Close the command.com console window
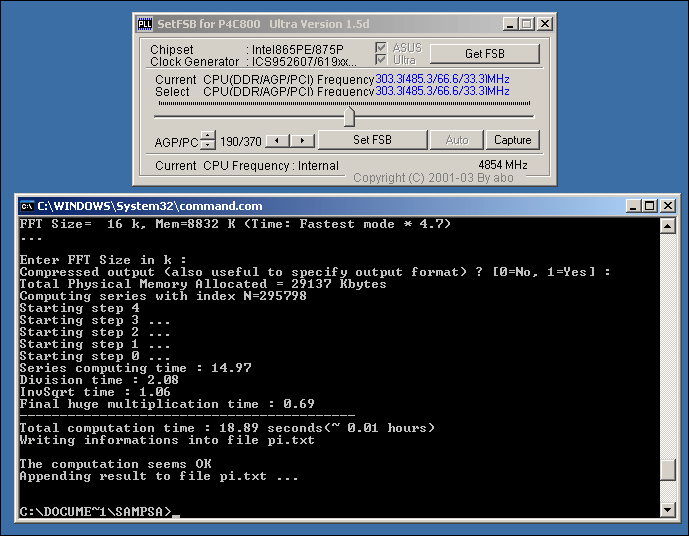 click(667, 206)
